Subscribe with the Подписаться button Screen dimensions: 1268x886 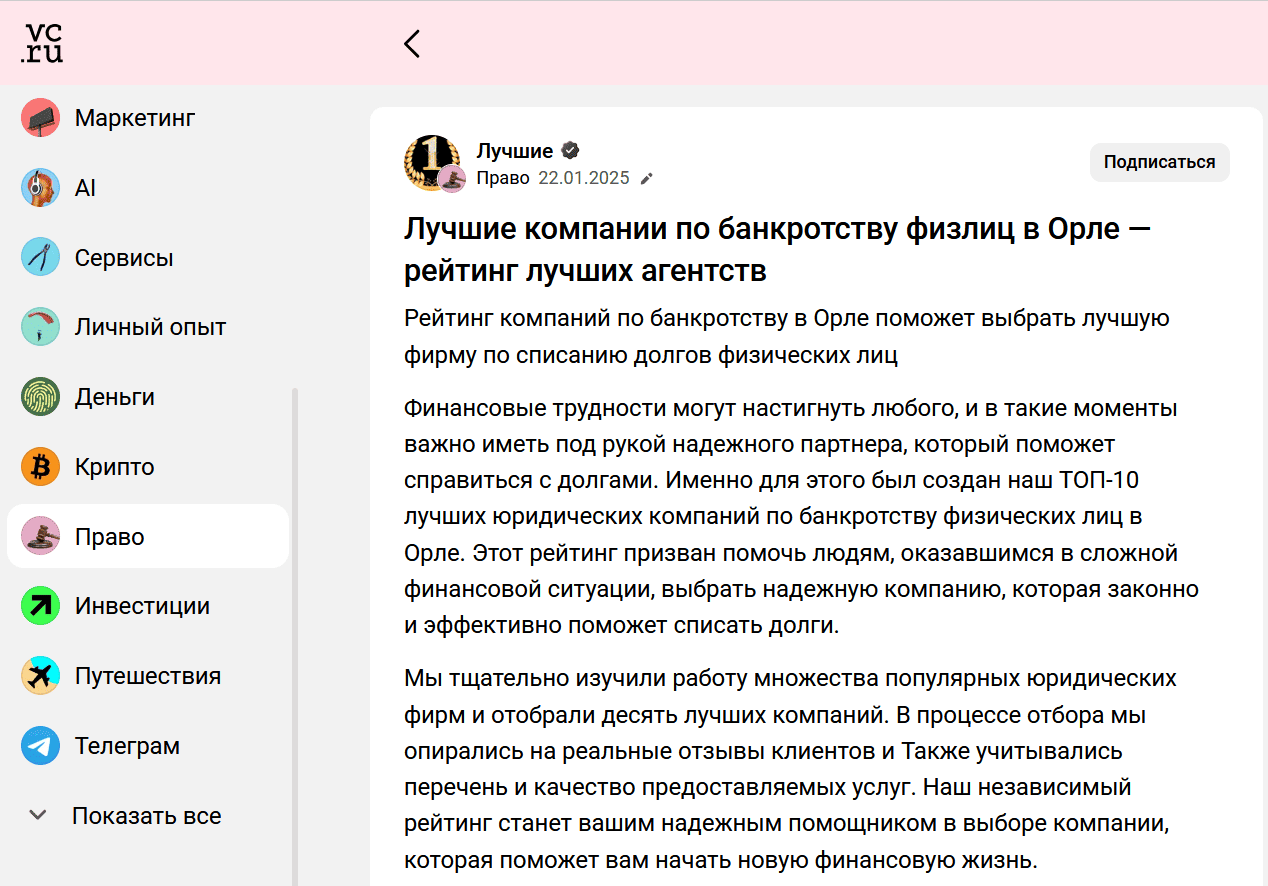(x=1160, y=162)
